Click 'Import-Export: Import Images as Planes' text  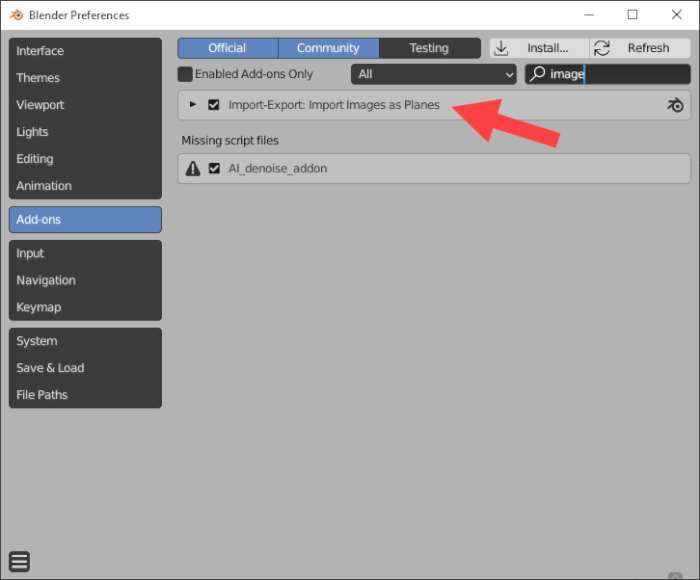[x=334, y=105]
